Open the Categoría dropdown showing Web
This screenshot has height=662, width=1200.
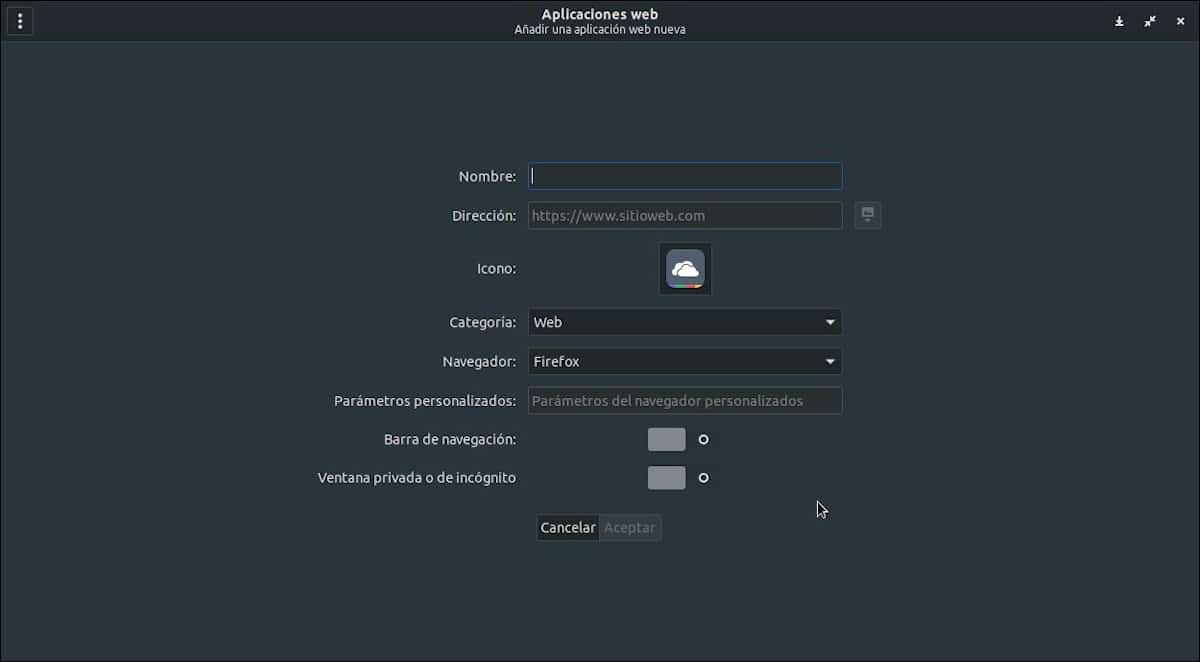pos(684,322)
